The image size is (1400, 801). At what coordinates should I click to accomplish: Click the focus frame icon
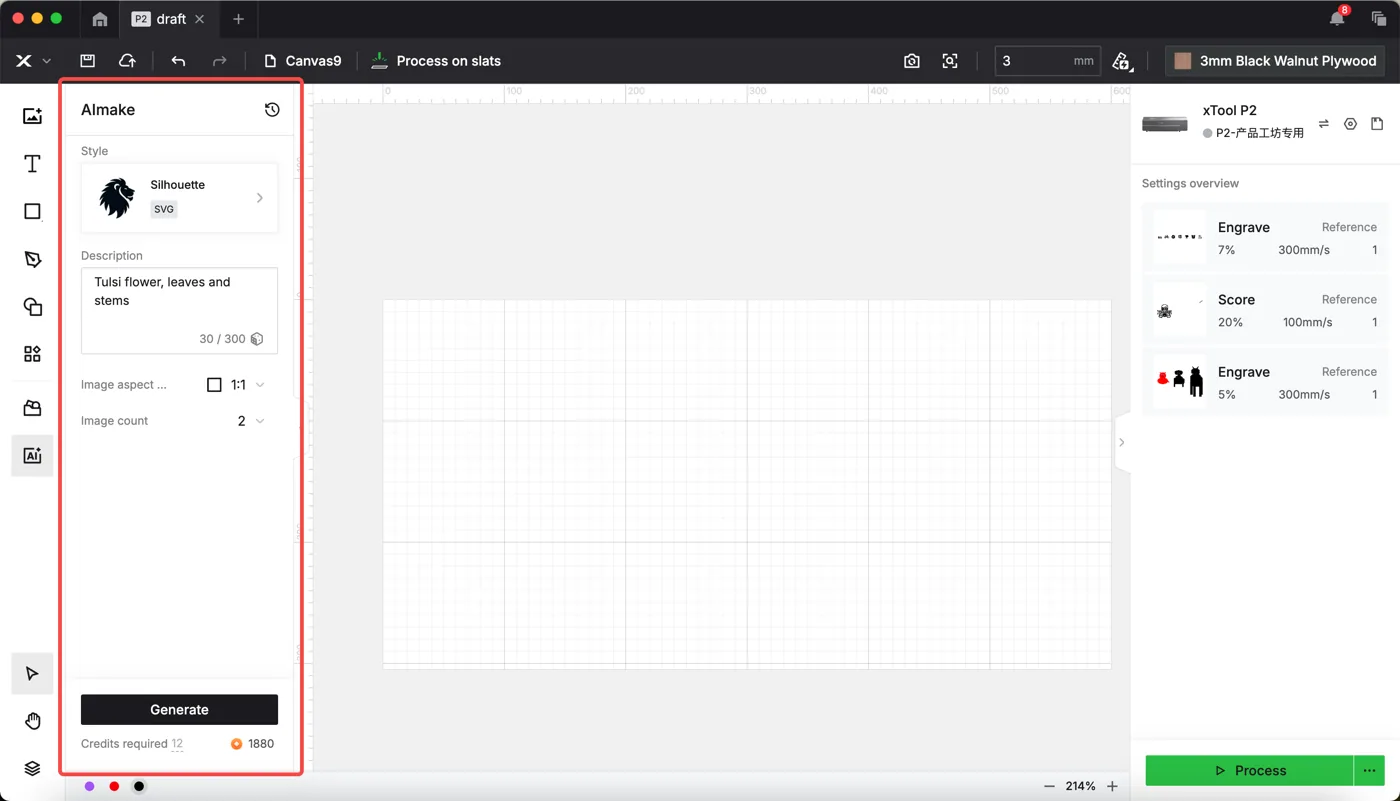950,61
